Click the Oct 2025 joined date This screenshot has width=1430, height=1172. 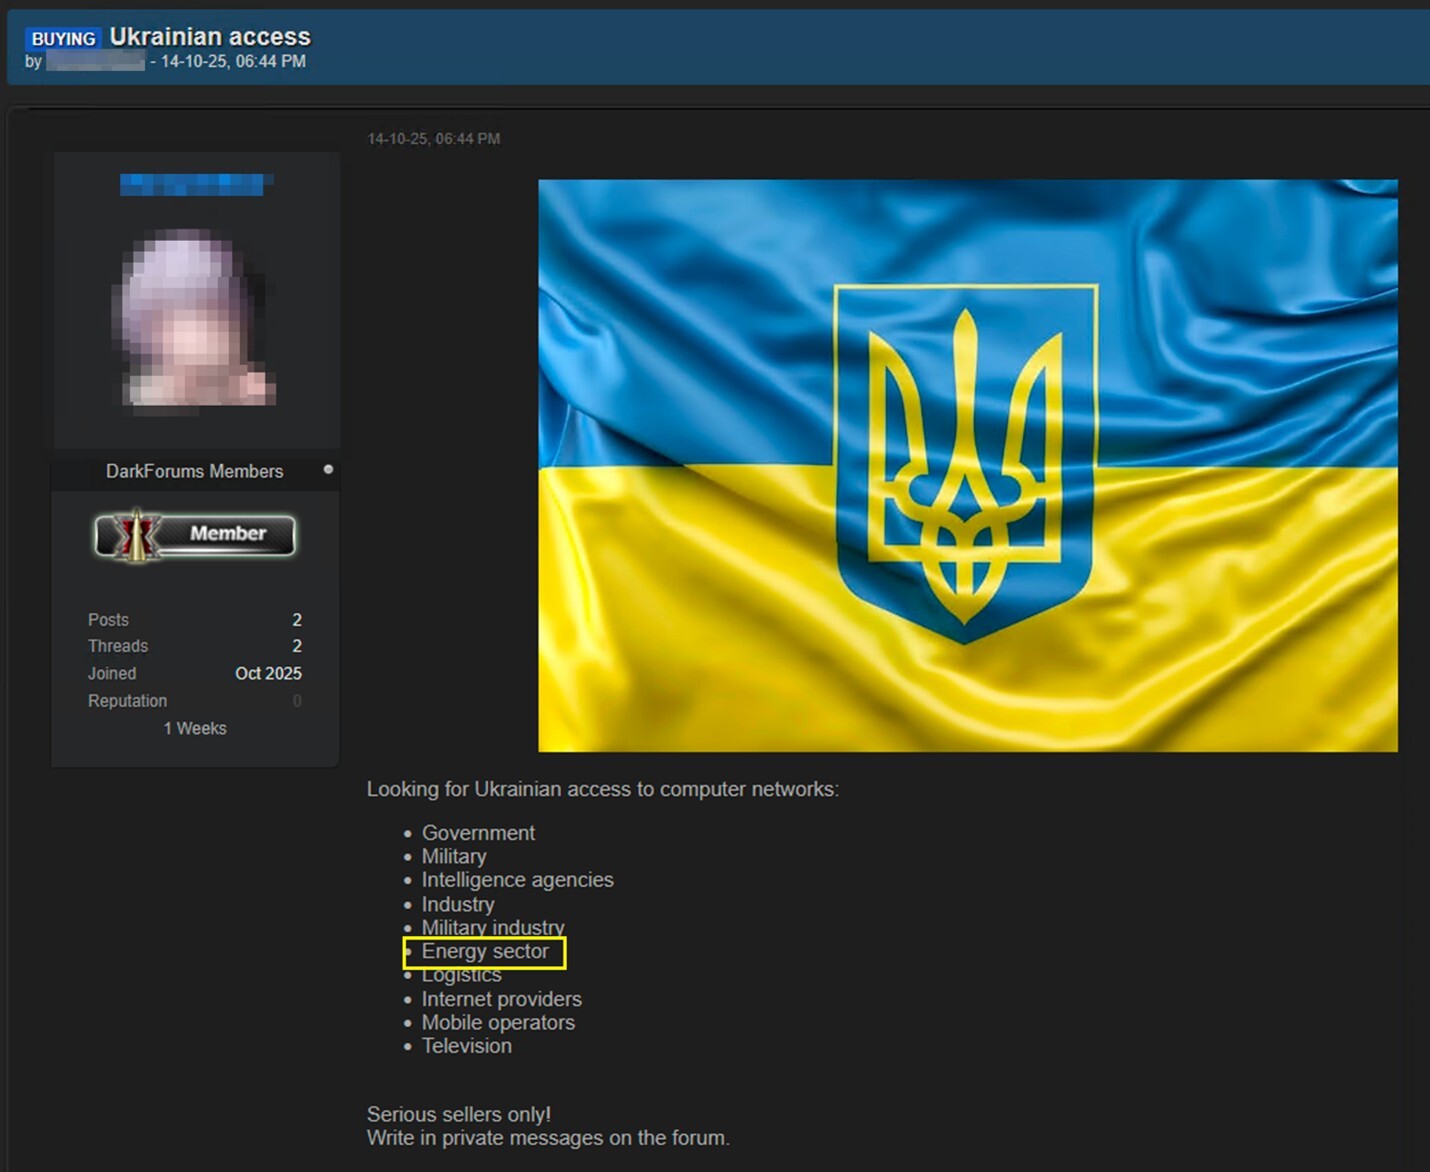tap(268, 673)
